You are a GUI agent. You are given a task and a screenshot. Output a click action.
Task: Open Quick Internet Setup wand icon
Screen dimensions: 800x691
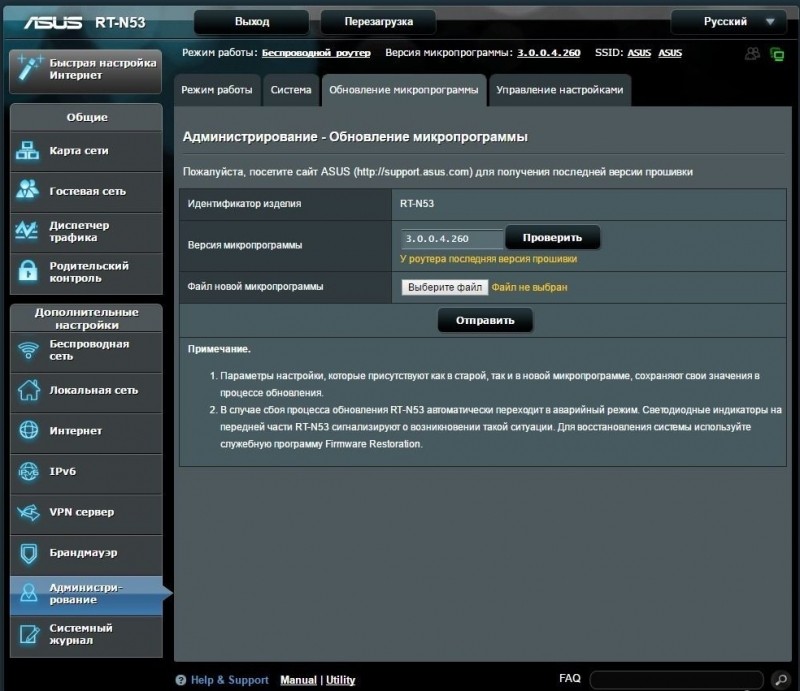tap(29, 68)
